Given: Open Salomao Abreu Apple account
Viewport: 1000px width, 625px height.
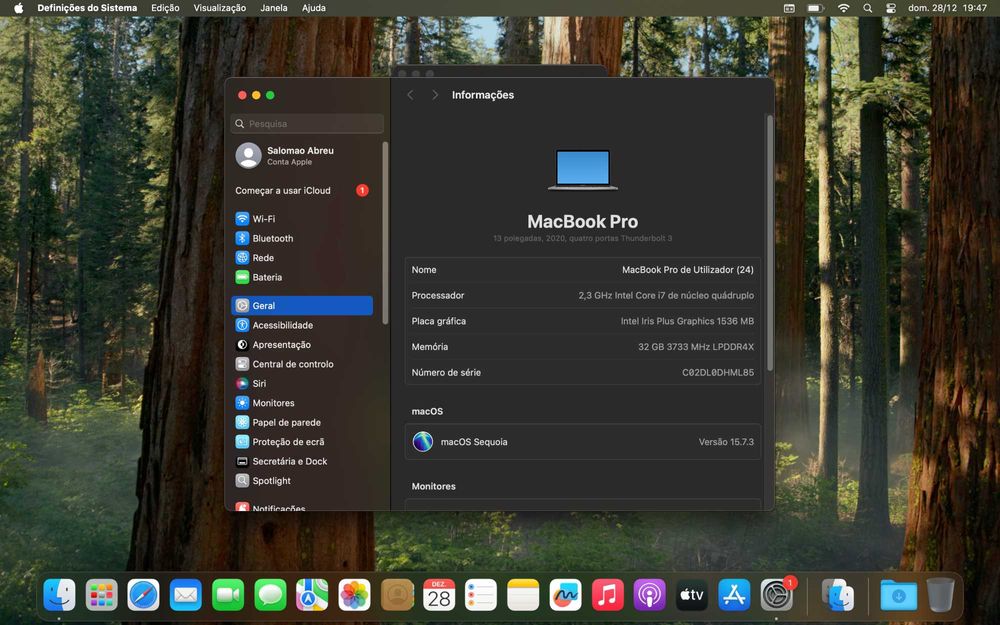Looking at the screenshot, I should point(302,155).
